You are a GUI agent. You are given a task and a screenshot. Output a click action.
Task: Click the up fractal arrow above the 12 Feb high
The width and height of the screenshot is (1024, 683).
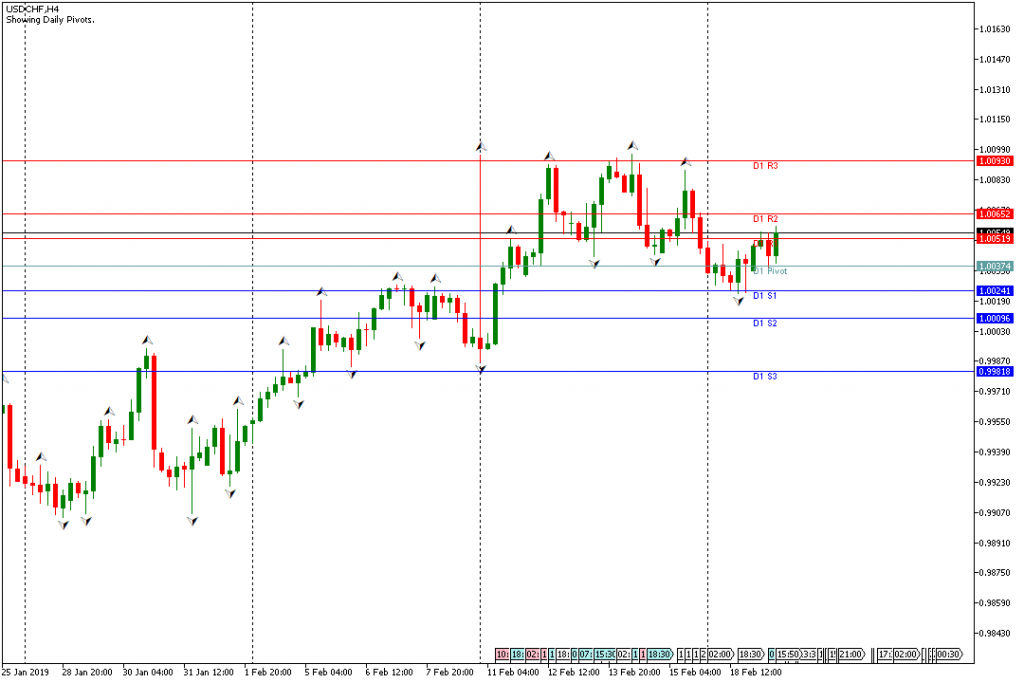pyautogui.click(x=549, y=155)
